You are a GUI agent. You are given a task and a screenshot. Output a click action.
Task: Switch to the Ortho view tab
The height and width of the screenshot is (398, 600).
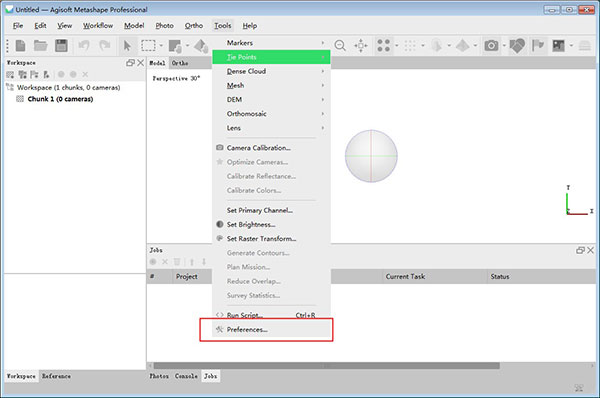[179, 63]
